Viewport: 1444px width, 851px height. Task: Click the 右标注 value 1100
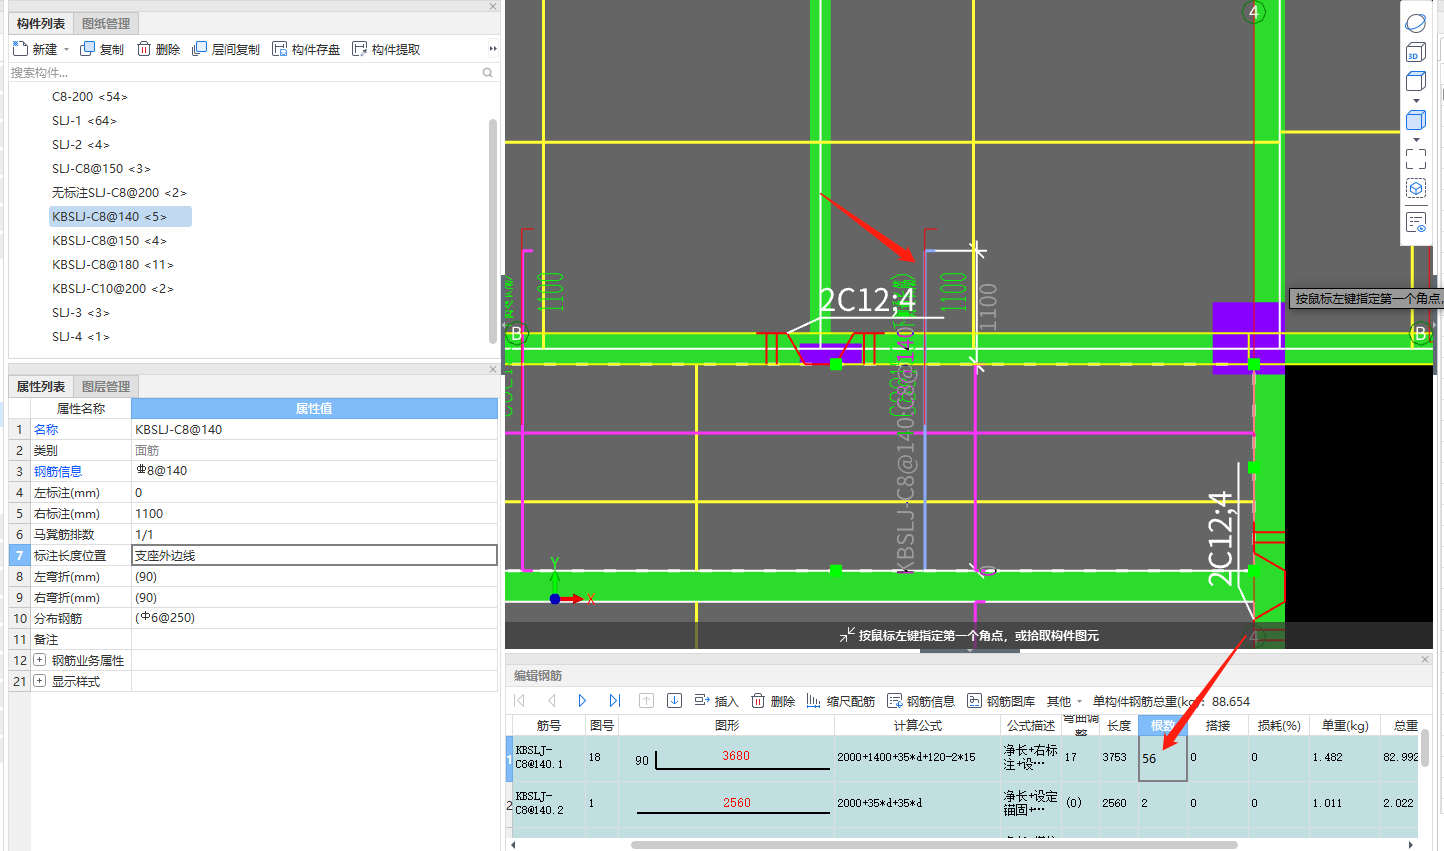pos(315,513)
